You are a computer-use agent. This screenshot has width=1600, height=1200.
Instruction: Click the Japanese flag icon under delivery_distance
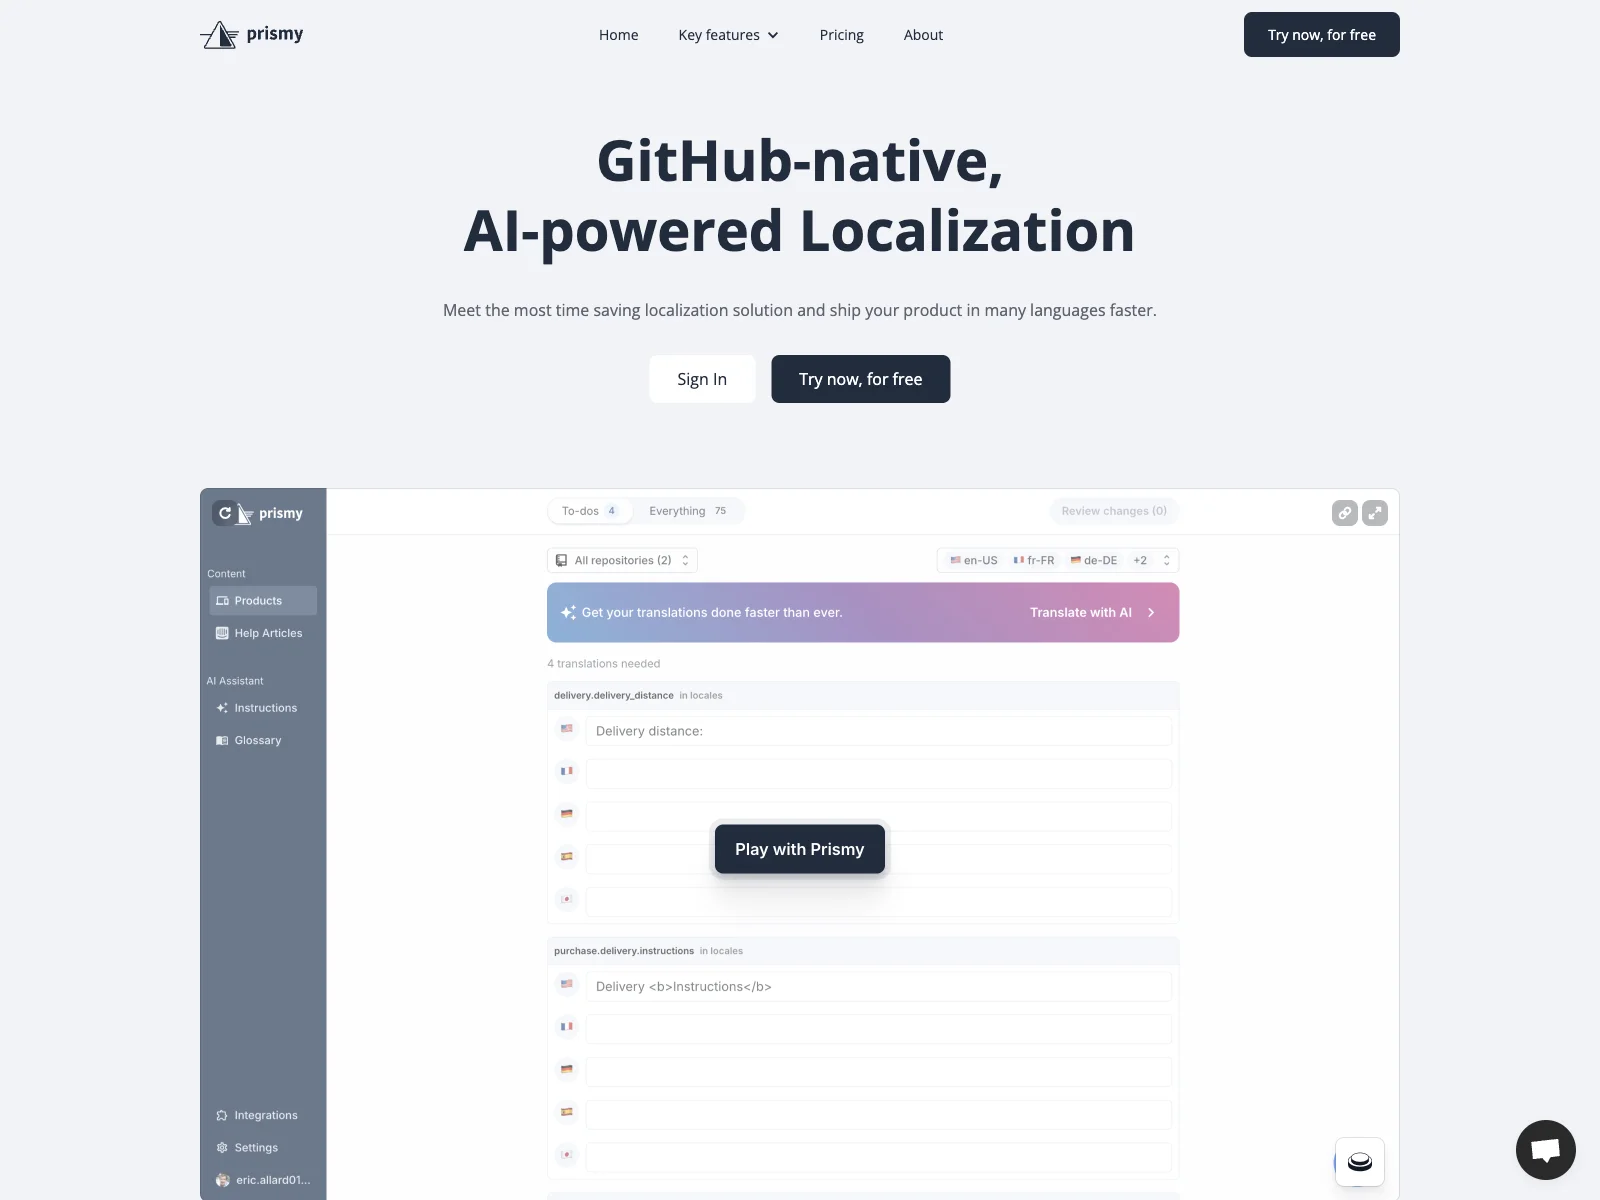click(567, 899)
